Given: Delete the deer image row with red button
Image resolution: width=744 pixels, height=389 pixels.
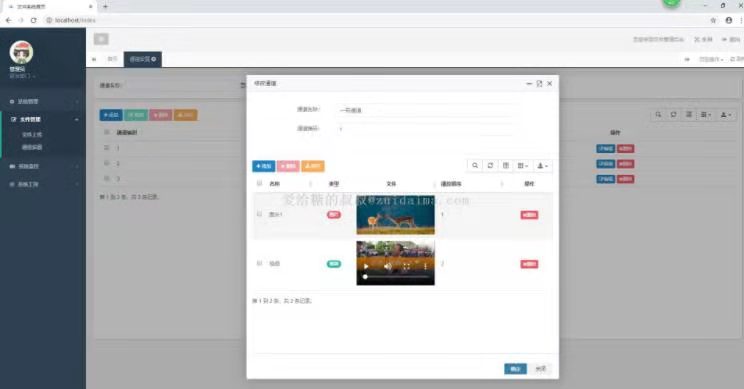Looking at the screenshot, I should tap(529, 215).
